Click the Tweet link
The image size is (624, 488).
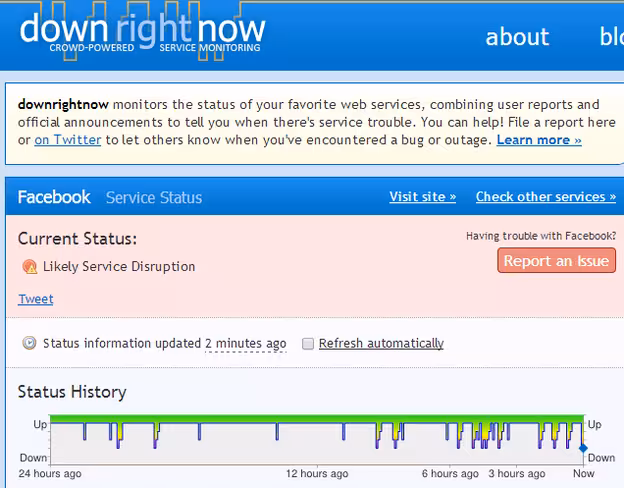tap(36, 299)
